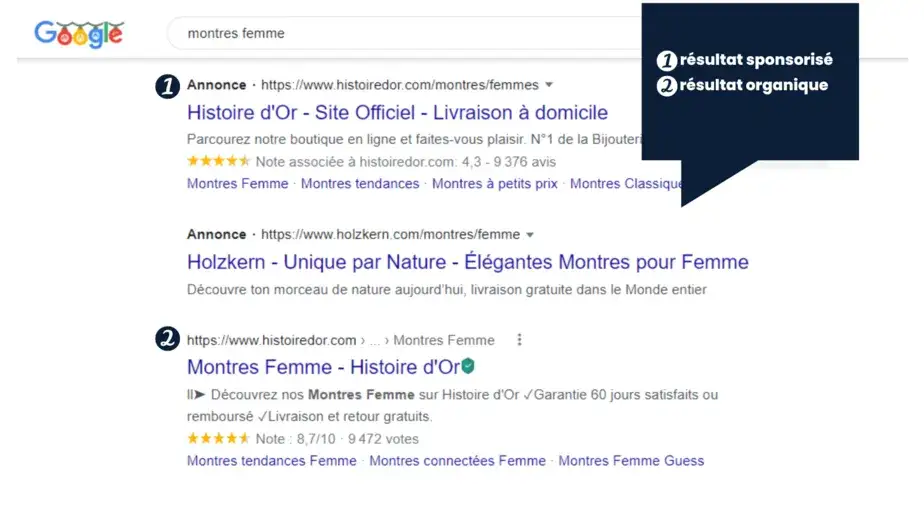The height and width of the screenshot is (521, 924).
Task: Open 'Histoire d'Or - Site Officiel - Livraison à domicile'
Action: pyautogui.click(x=397, y=113)
